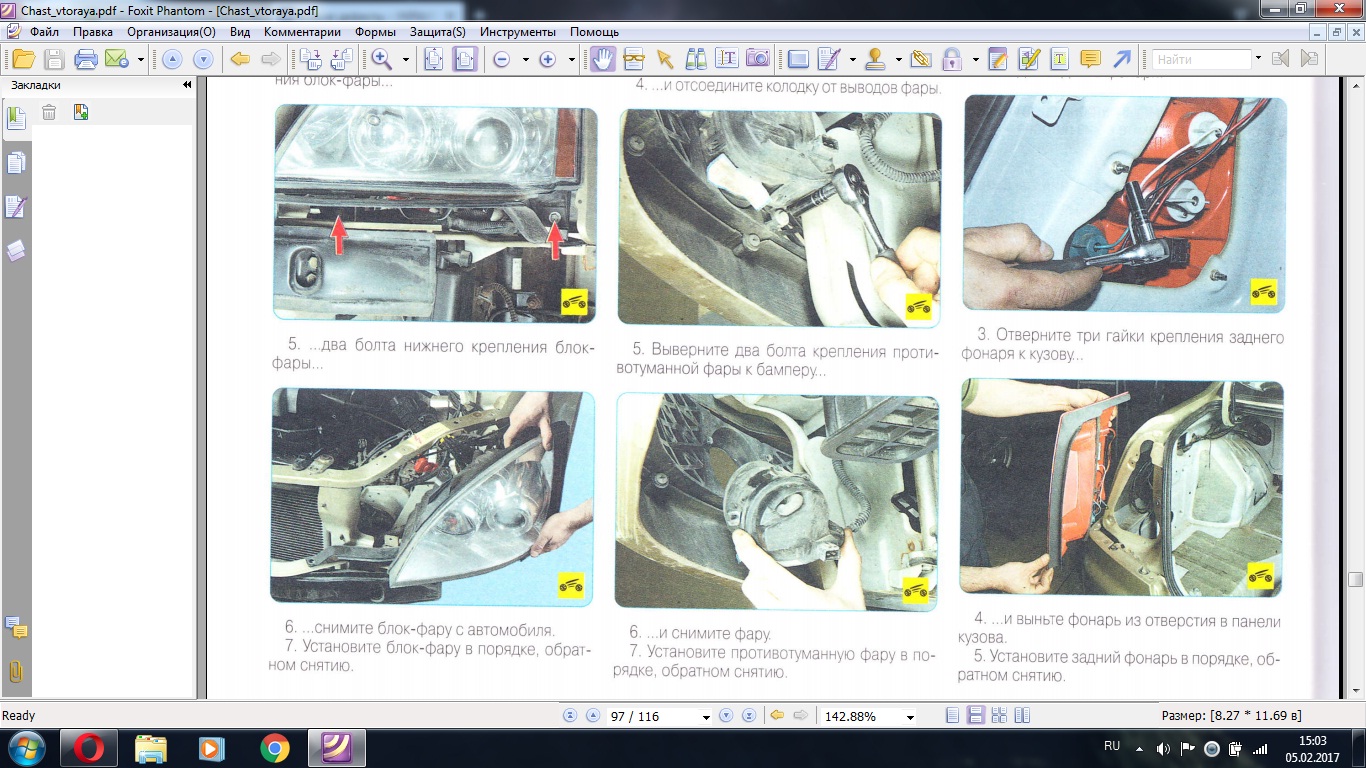Add a new bookmark with the plus bookmark icon
Viewport: 1366px width, 768px height.
tap(81, 112)
